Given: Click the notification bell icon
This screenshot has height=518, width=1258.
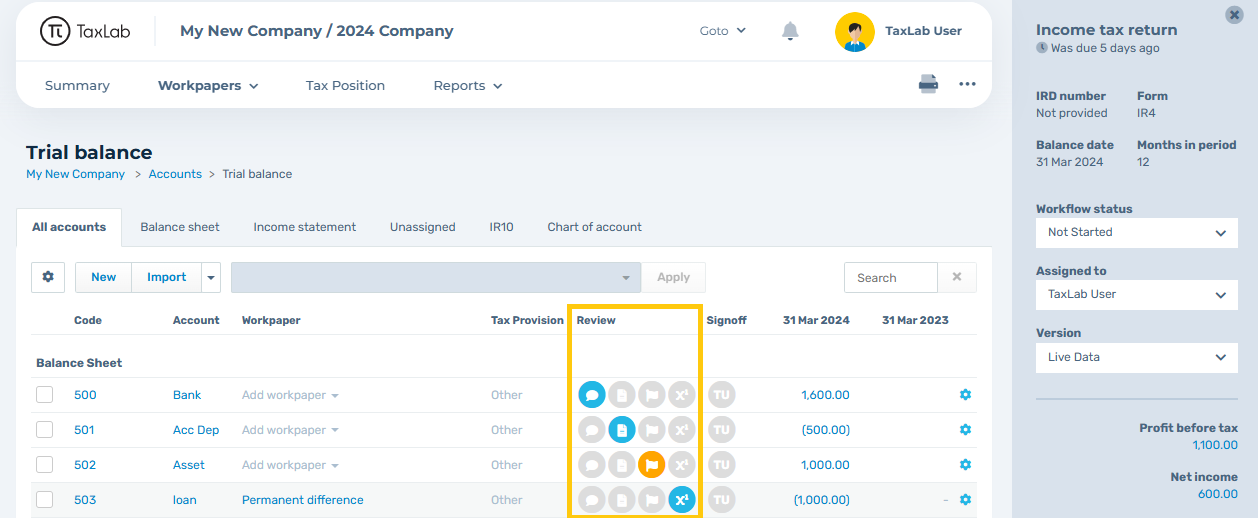Looking at the screenshot, I should coord(790,31).
